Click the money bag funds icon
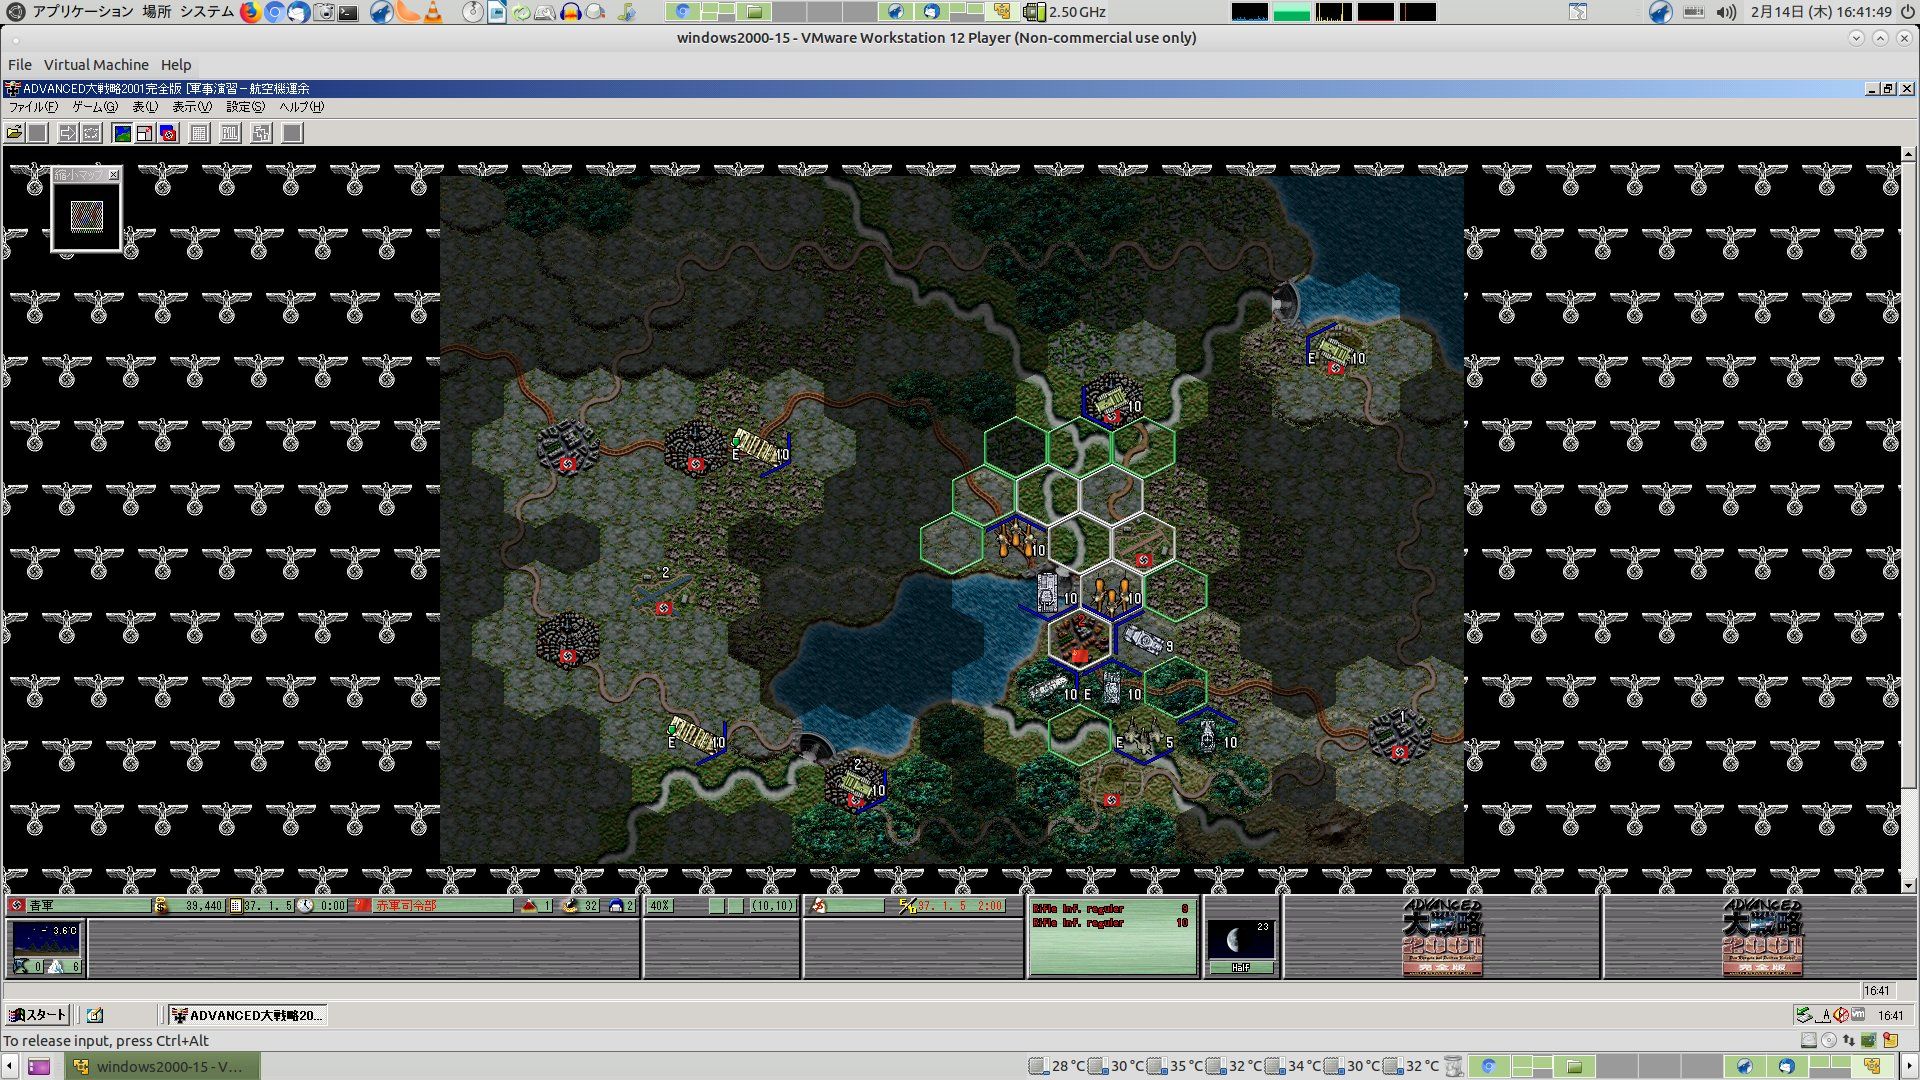 161,906
